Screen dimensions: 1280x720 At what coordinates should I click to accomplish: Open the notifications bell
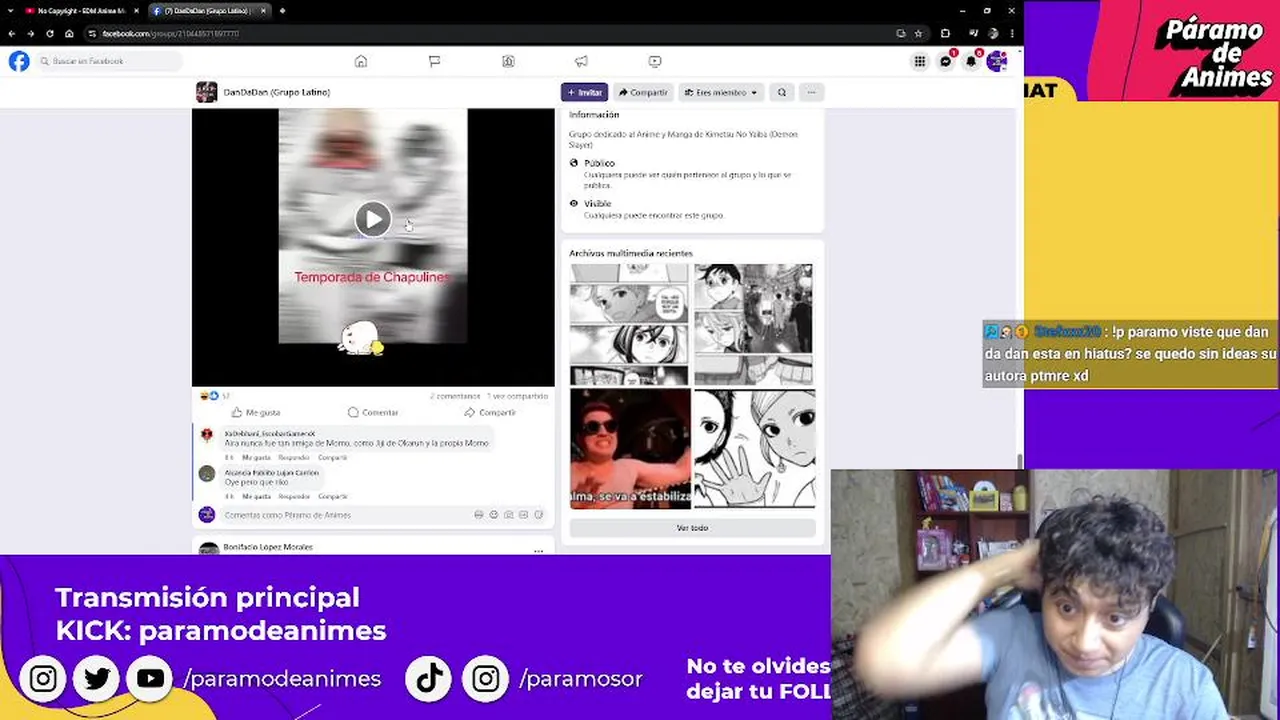tap(971, 61)
